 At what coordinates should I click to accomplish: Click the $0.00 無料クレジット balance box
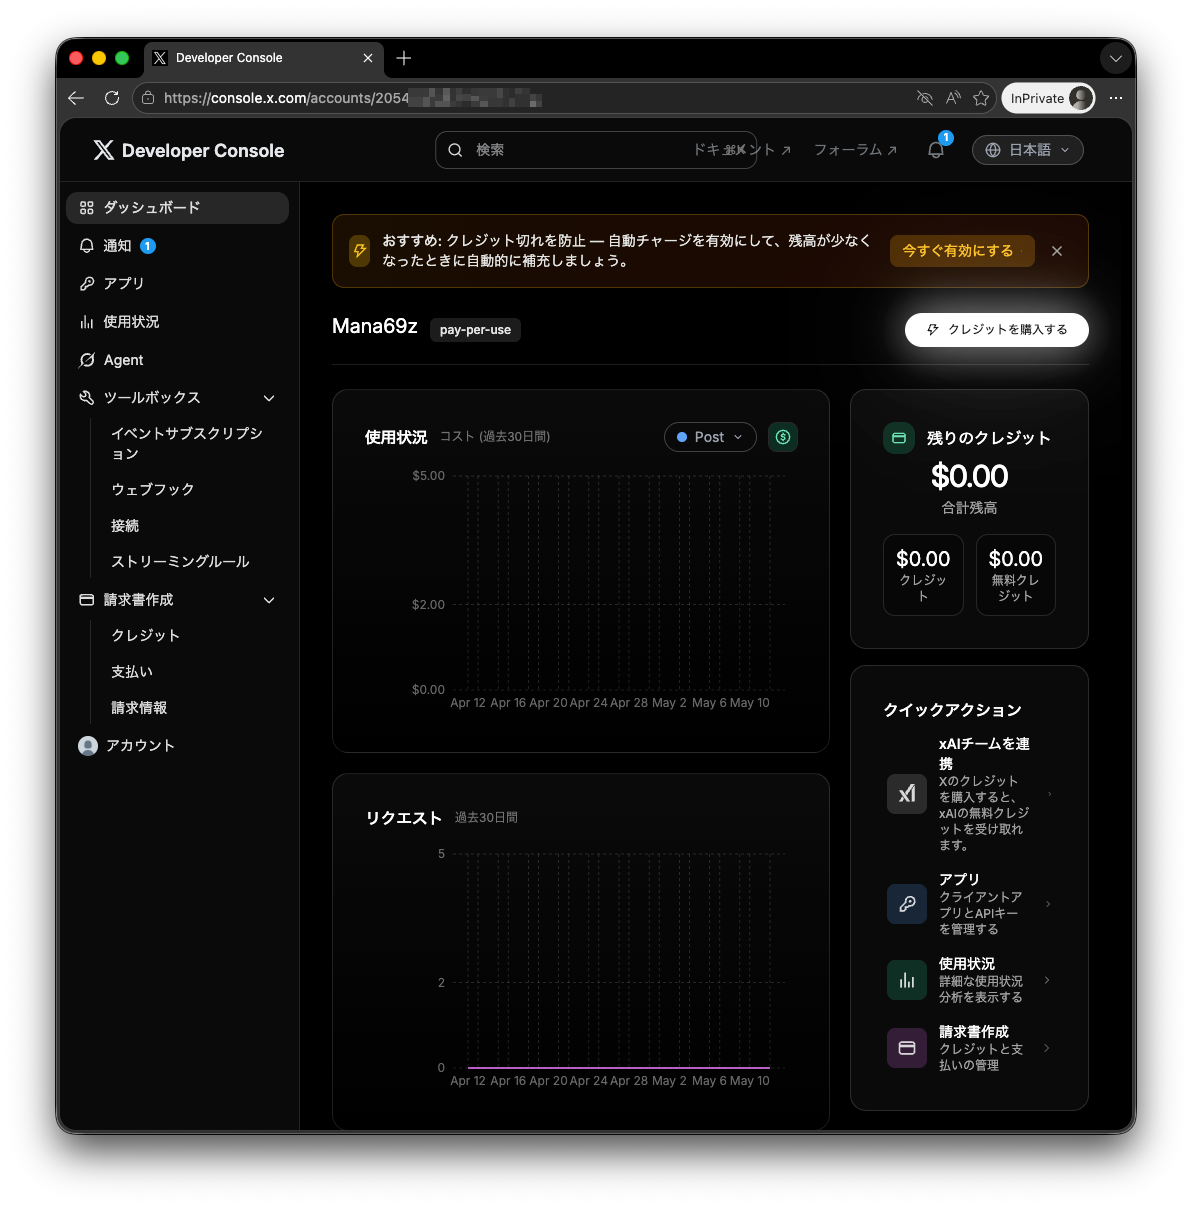pyautogui.click(x=1016, y=575)
